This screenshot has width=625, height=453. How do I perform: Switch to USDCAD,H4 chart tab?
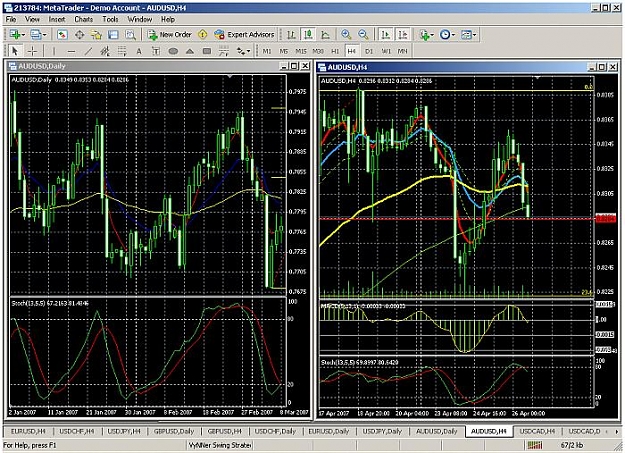pyautogui.click(x=537, y=431)
